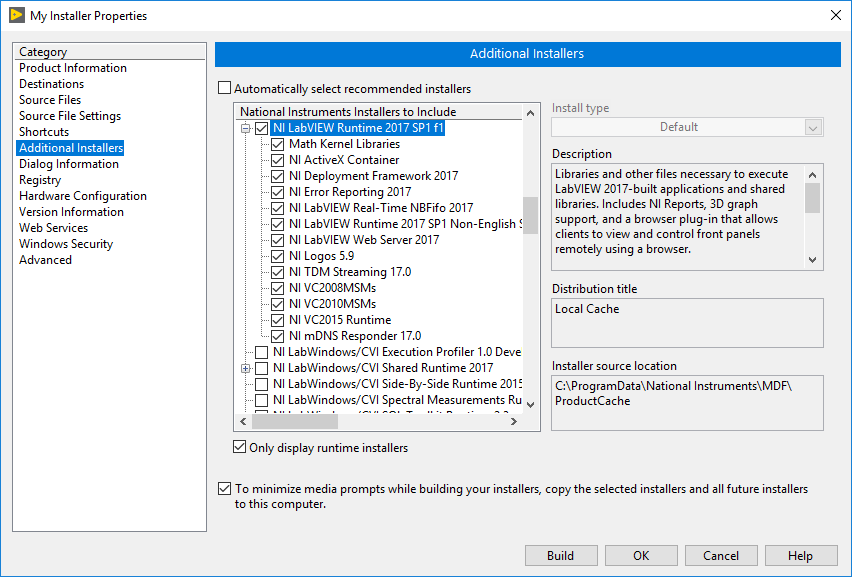Close the My Installer Properties dialog

pyautogui.click(x=836, y=15)
